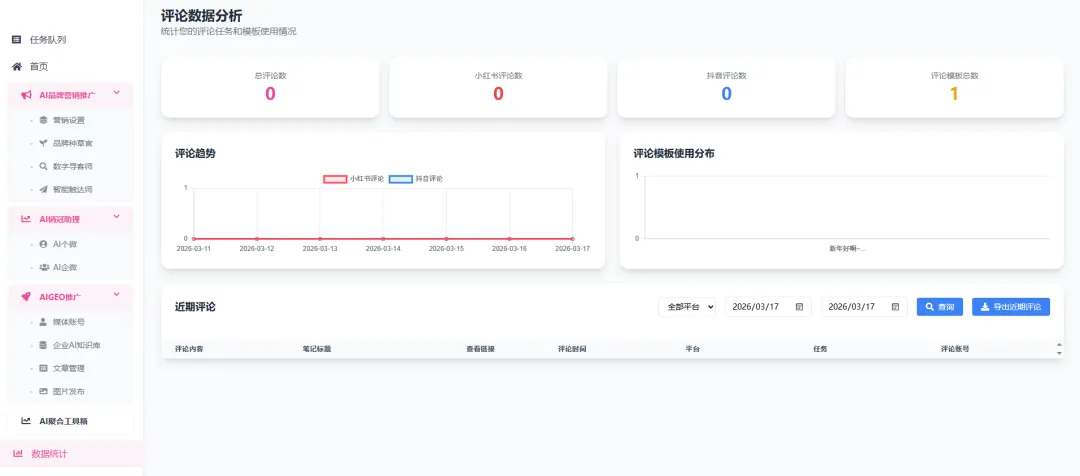Collapse the AIGEO推广 group chevron
Viewport: 1080px width, 476px height.
116,294
